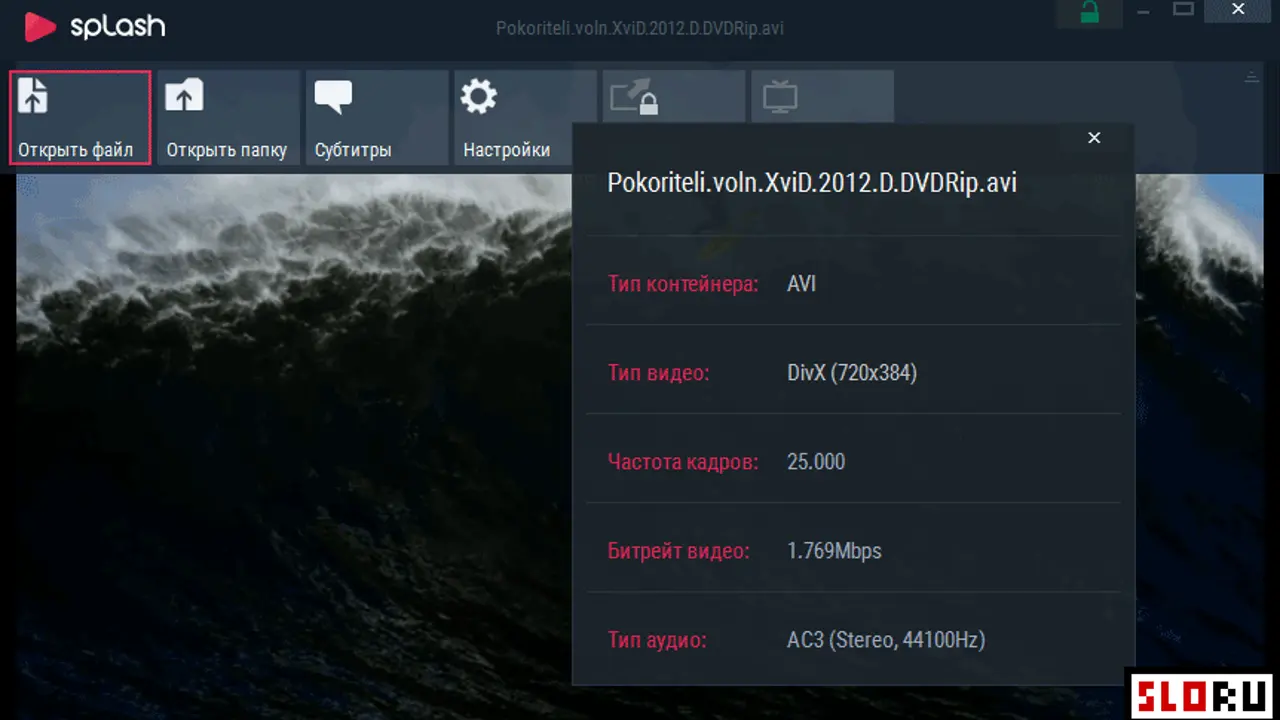Select the TV screen icon in toolbar
The image size is (1280, 720).
coord(780,98)
